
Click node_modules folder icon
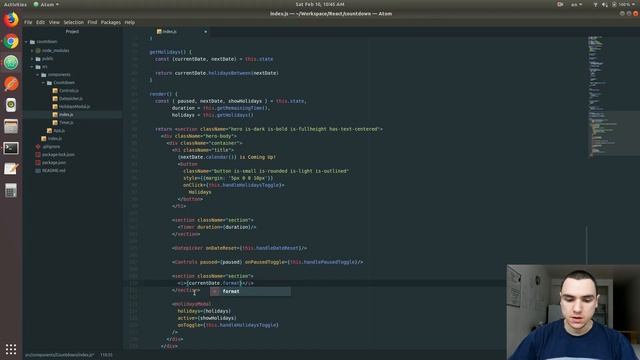(x=38, y=51)
